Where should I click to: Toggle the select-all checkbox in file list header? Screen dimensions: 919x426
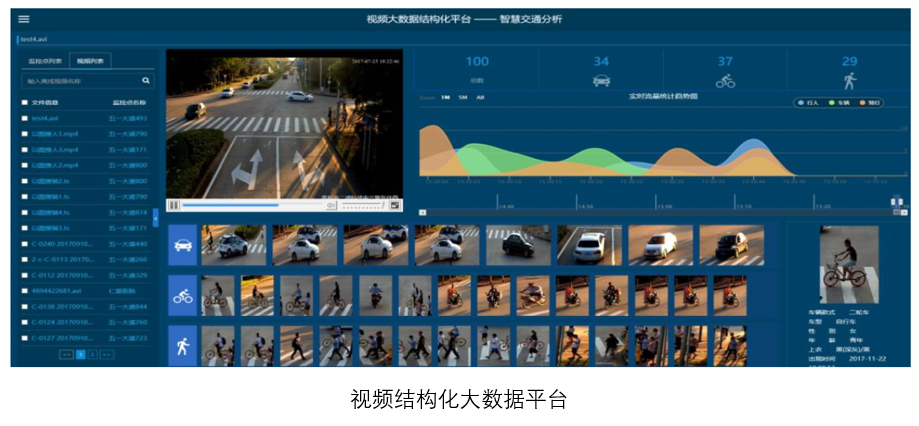25,102
